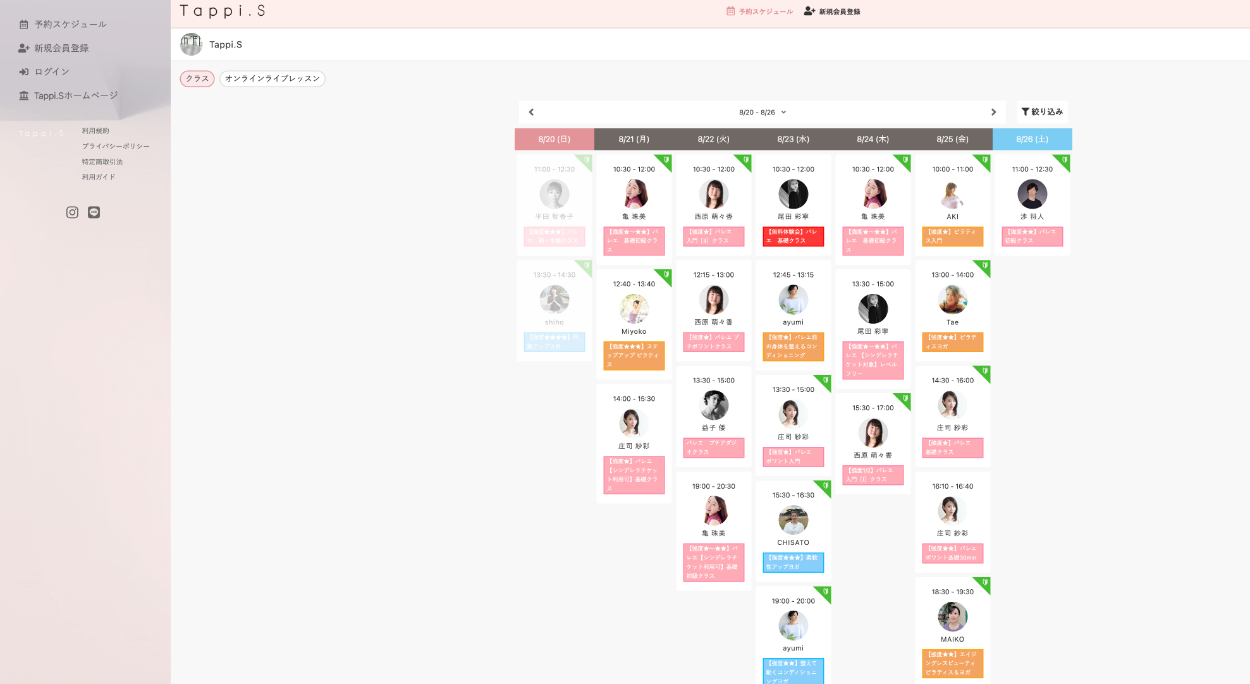The image size is (1250, 684).
Task: Open the 絞り込み filter panel
Action: point(1042,112)
